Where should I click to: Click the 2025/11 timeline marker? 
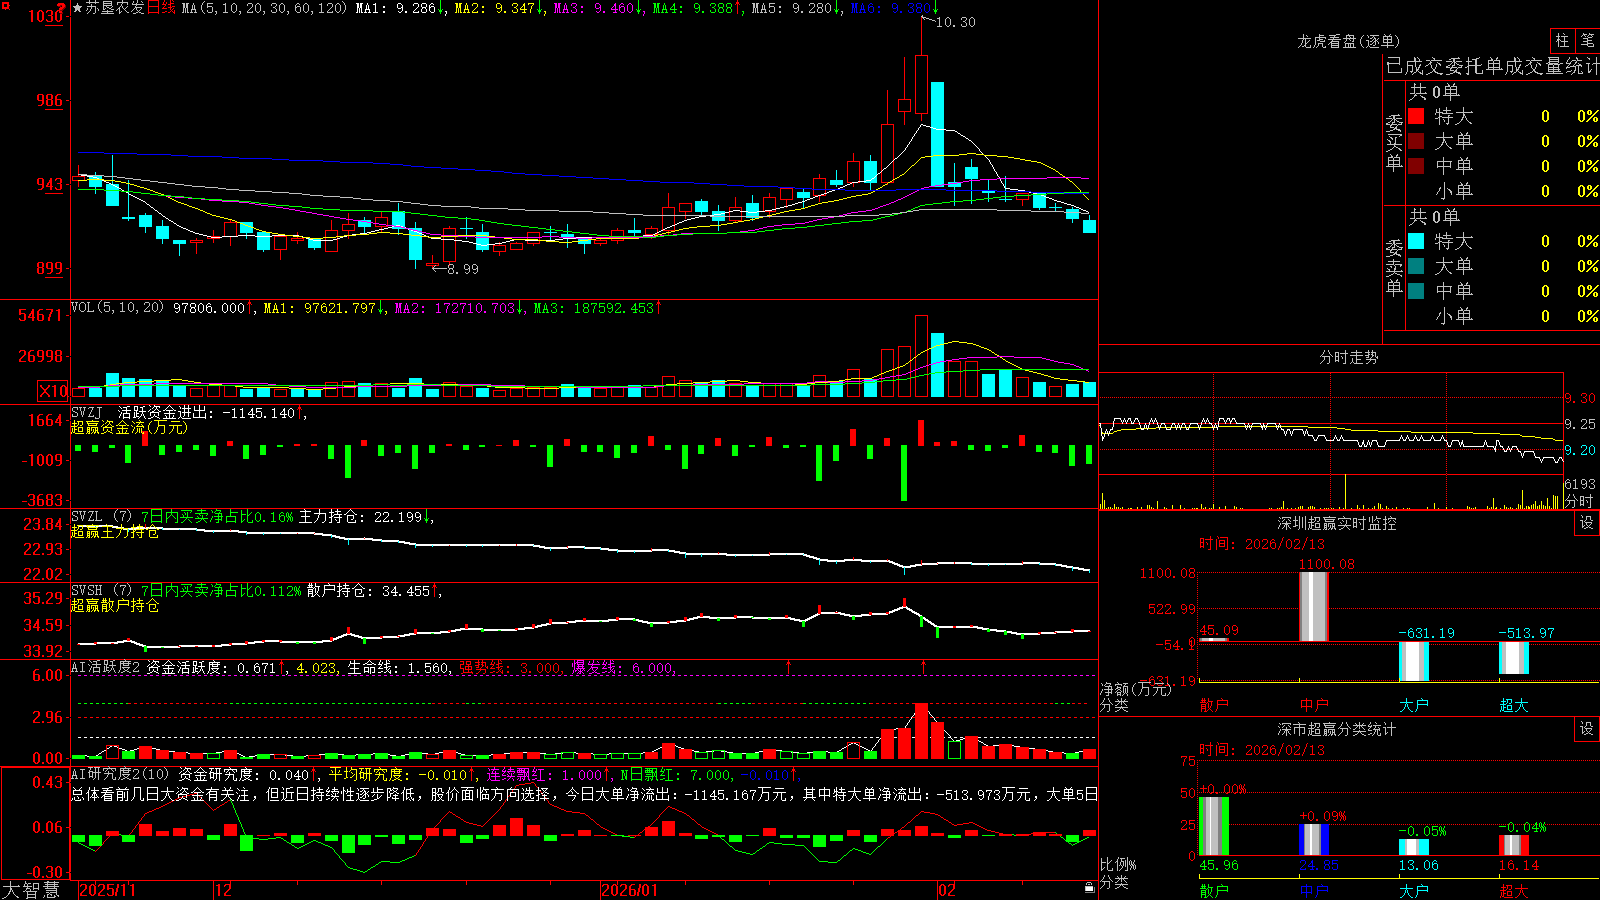click(107, 890)
